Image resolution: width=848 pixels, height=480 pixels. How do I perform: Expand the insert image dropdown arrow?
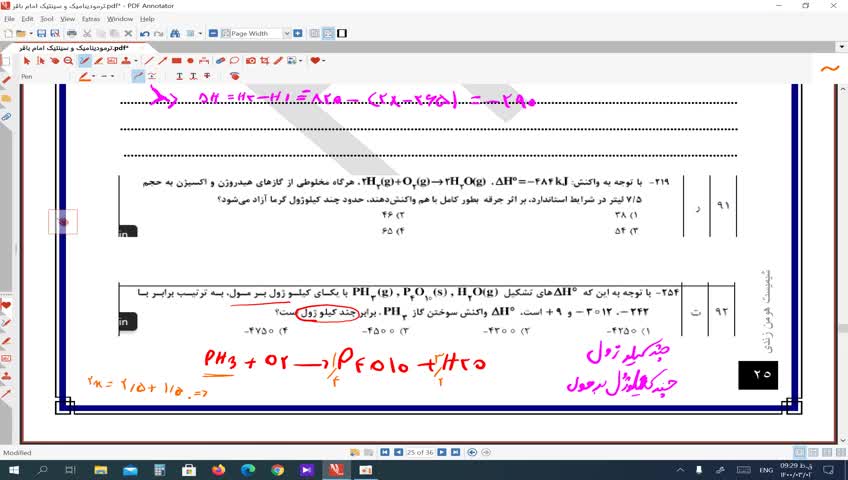300,61
